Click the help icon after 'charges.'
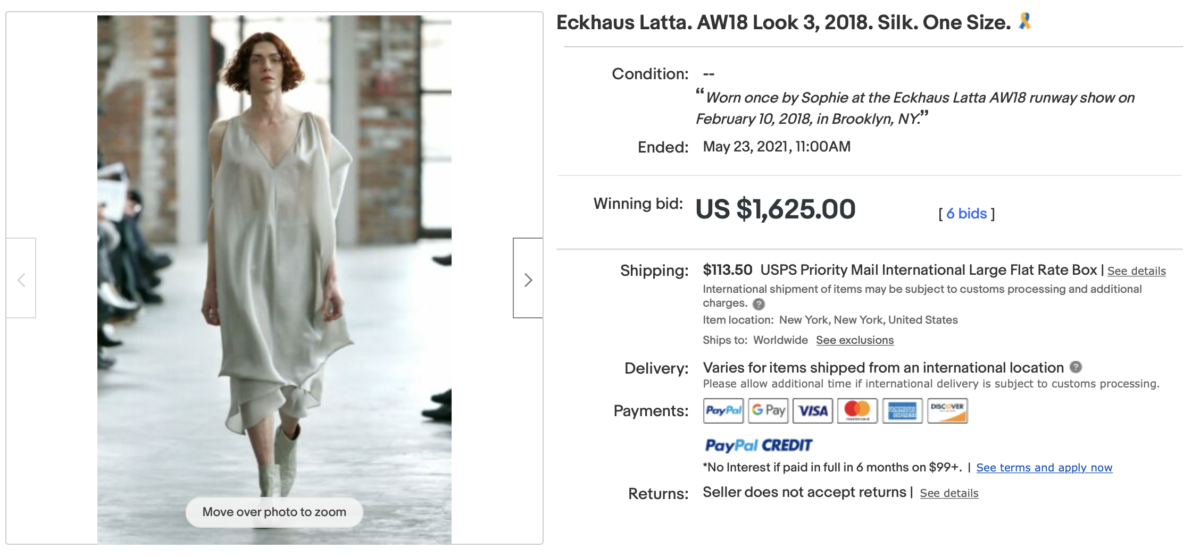The image size is (1200, 557). 759,304
